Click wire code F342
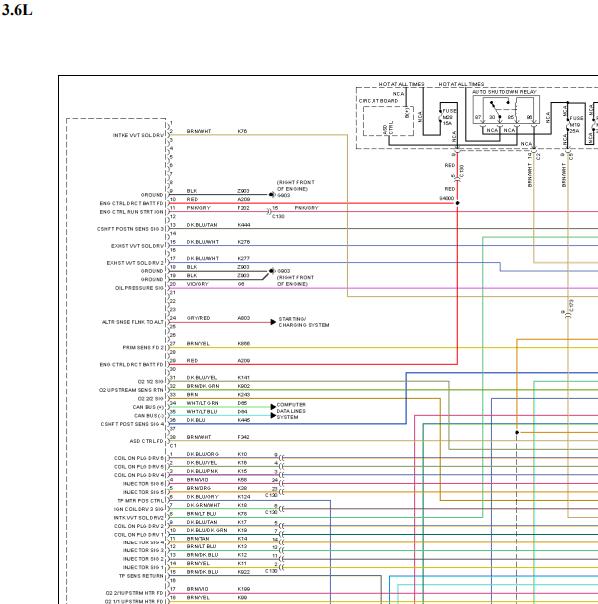598x604 pixels. [244, 437]
